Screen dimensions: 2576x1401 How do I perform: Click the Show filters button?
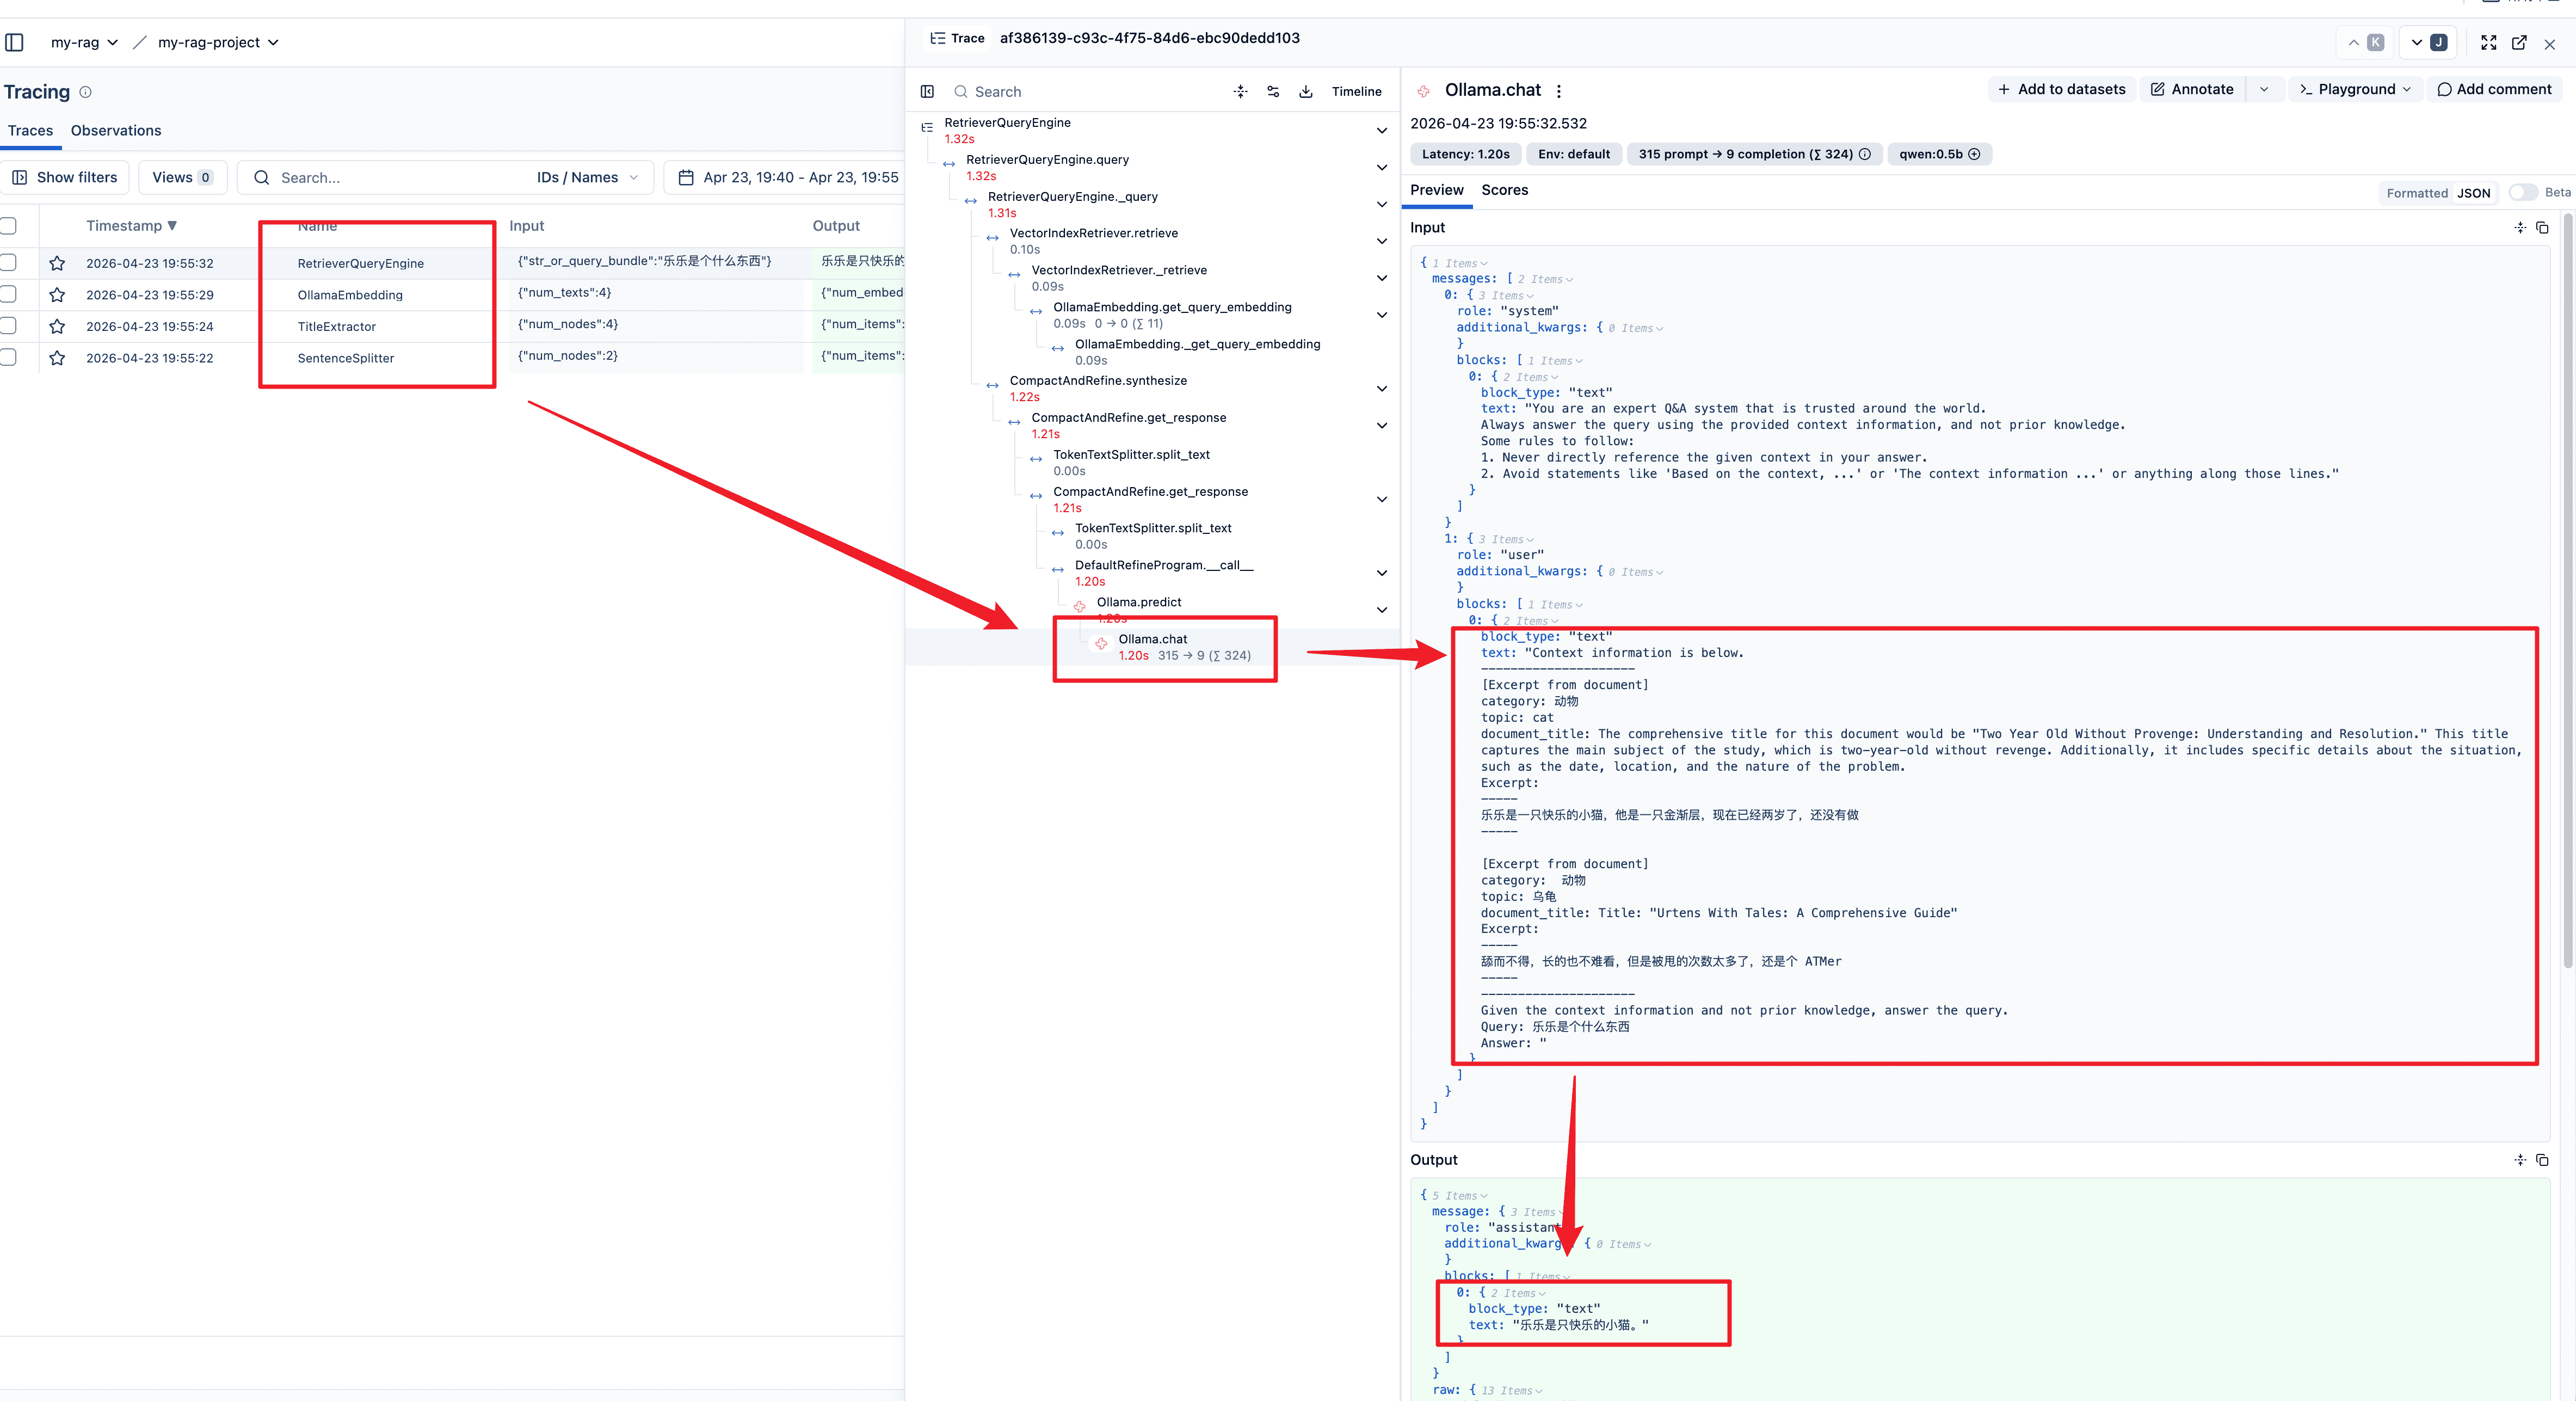[65, 177]
